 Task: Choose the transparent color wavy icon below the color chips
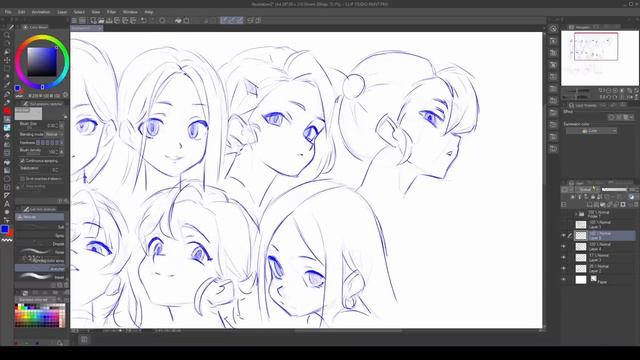click(7, 241)
